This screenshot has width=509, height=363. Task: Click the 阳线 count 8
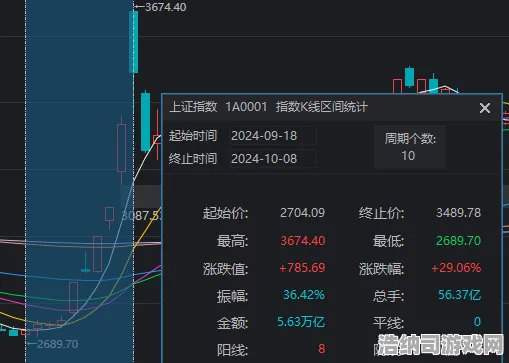pyautogui.click(x=321, y=349)
